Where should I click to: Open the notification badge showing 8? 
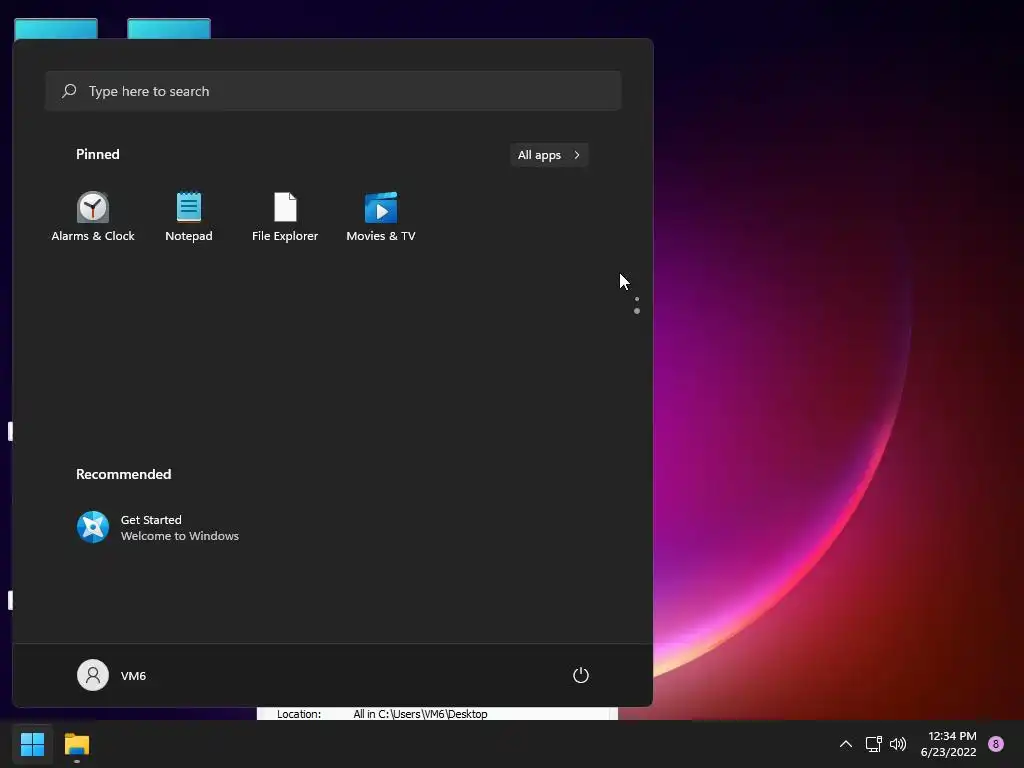click(x=995, y=744)
